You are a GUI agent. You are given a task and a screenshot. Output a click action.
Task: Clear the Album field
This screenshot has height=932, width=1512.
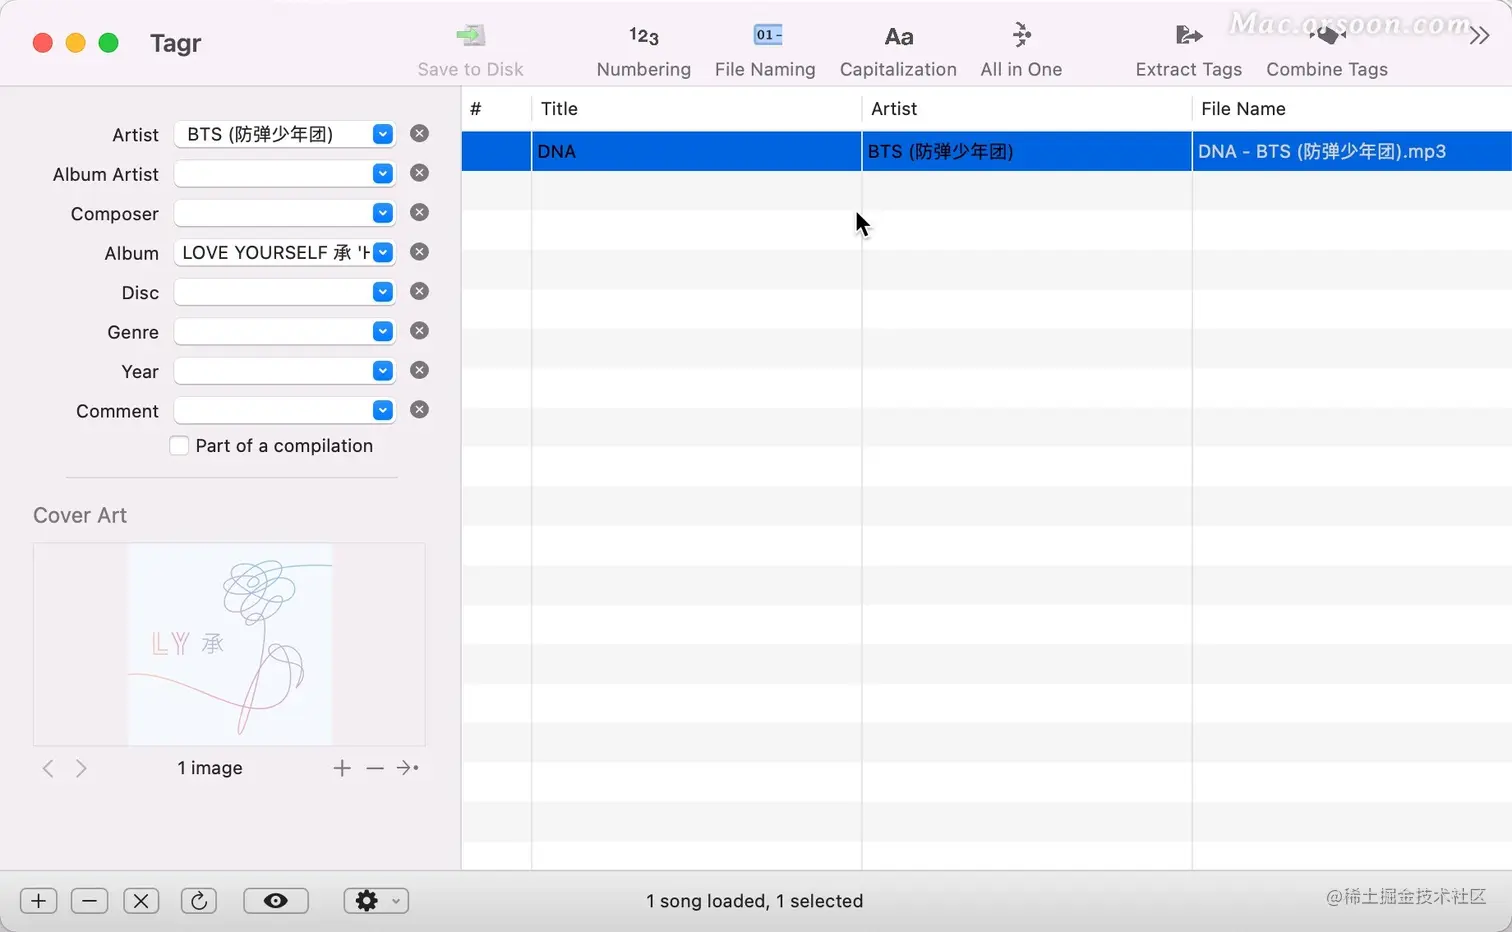pyautogui.click(x=420, y=252)
